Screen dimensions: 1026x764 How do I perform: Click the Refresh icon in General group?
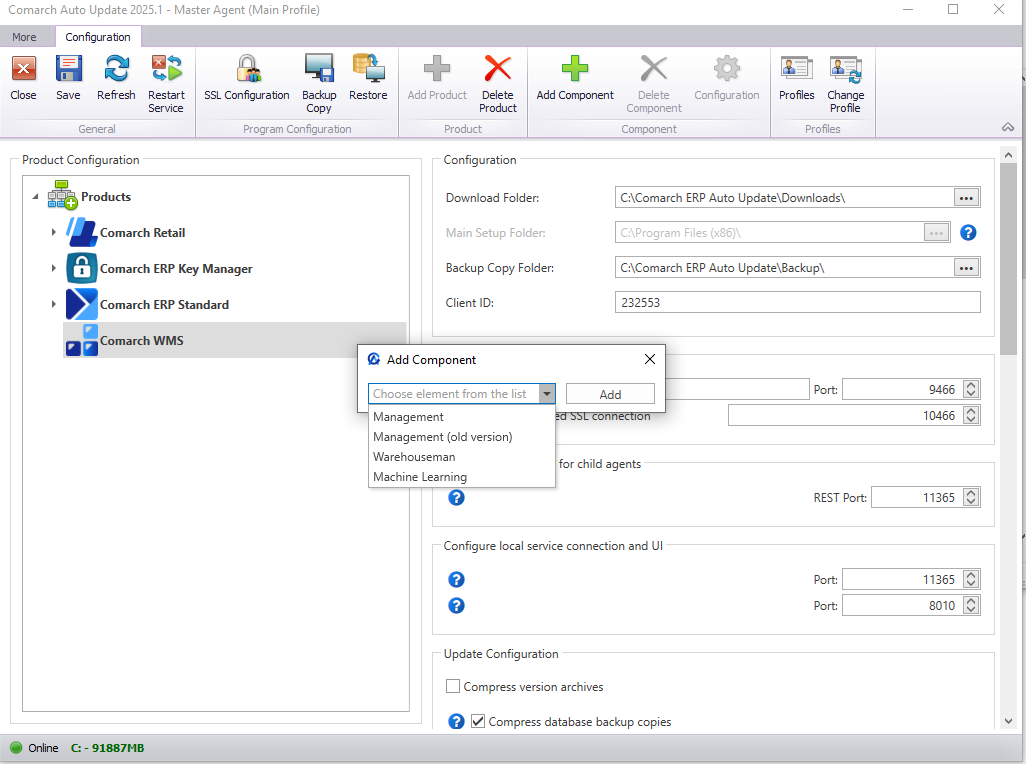pos(116,69)
